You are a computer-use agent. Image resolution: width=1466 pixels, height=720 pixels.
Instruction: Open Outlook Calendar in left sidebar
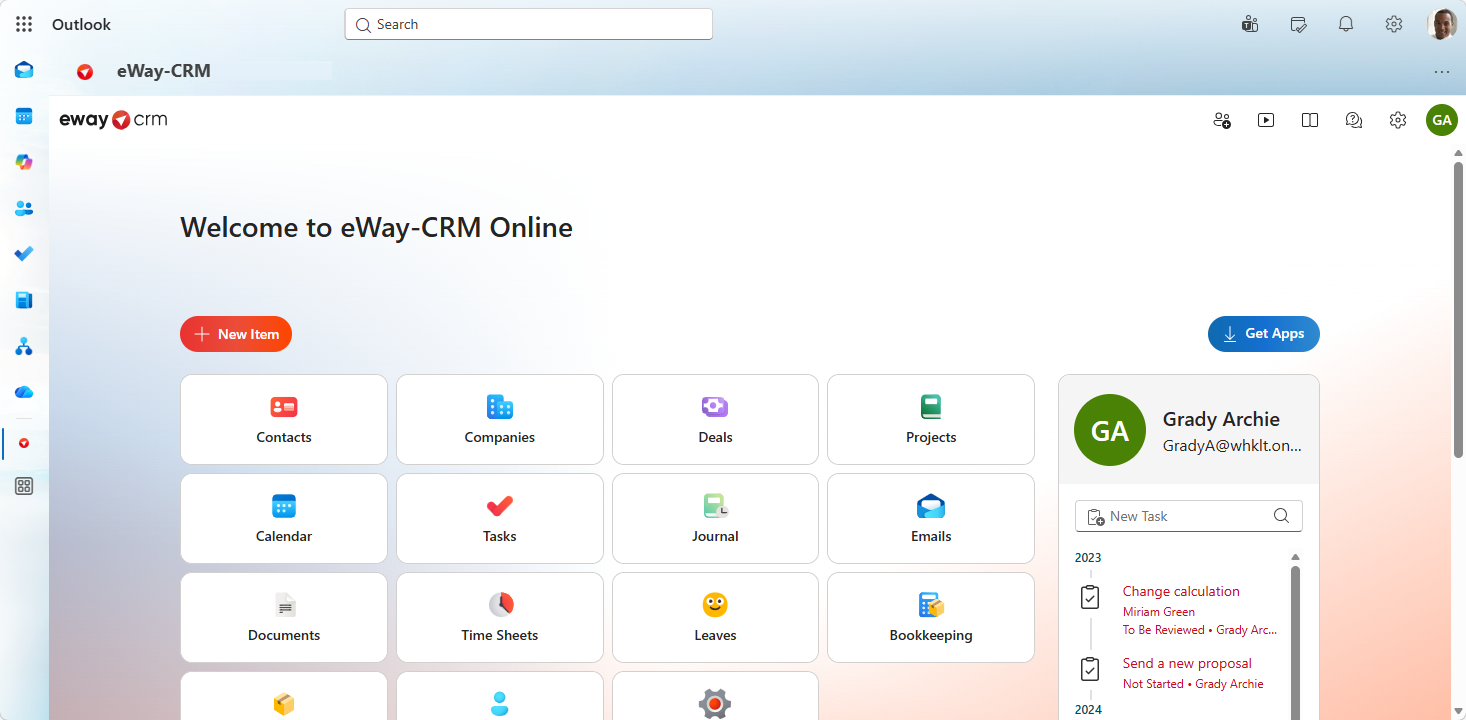(x=24, y=116)
